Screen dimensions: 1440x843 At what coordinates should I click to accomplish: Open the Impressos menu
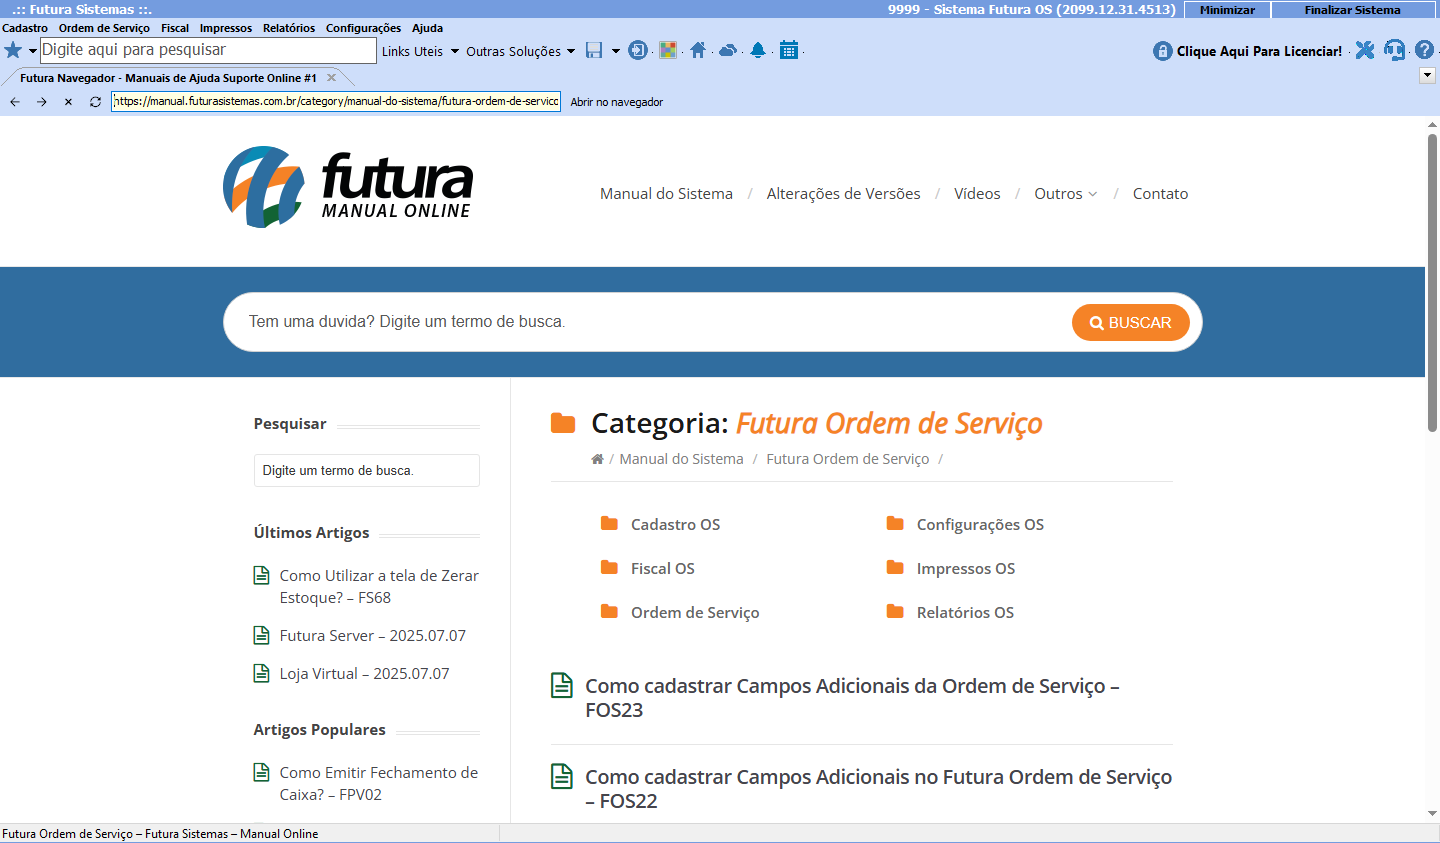pos(226,28)
